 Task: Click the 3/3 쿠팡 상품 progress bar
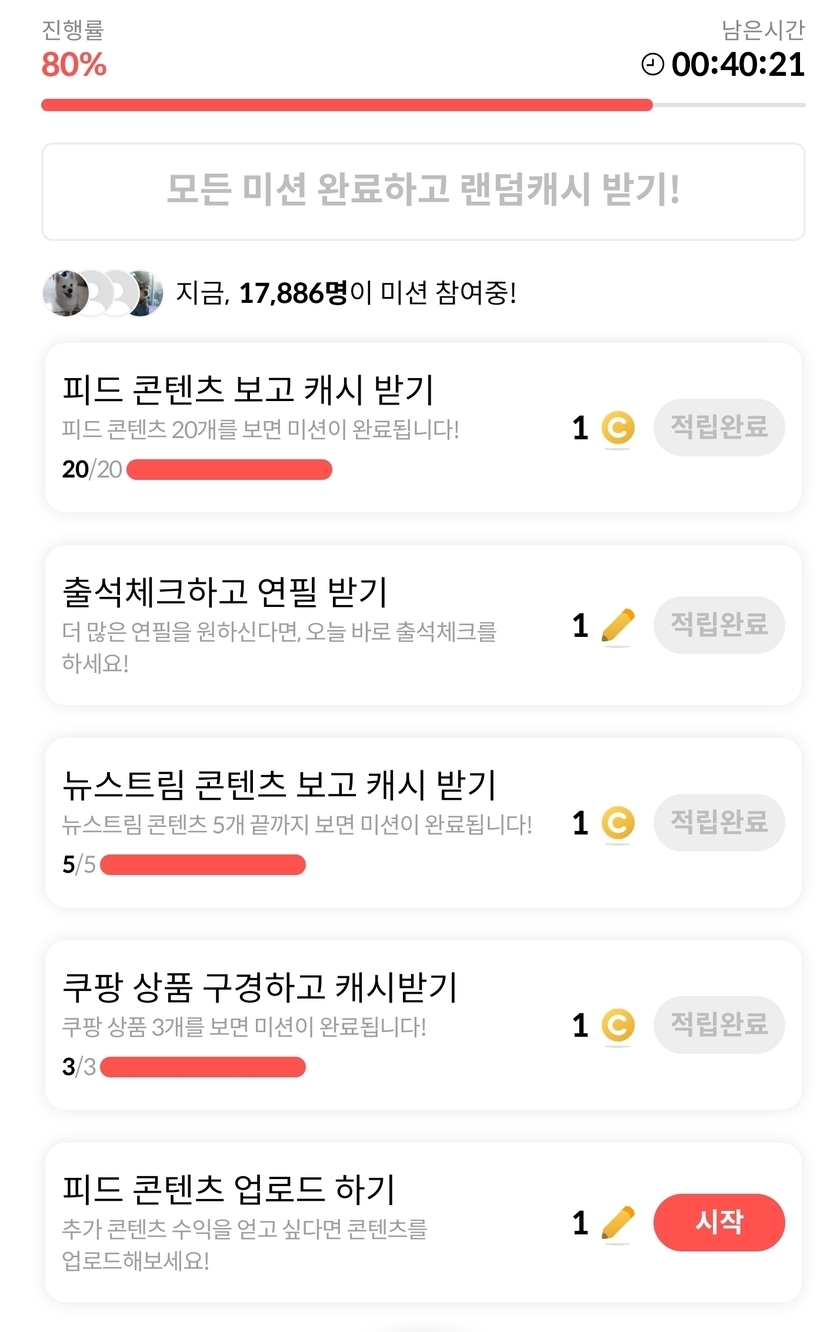[202, 1067]
